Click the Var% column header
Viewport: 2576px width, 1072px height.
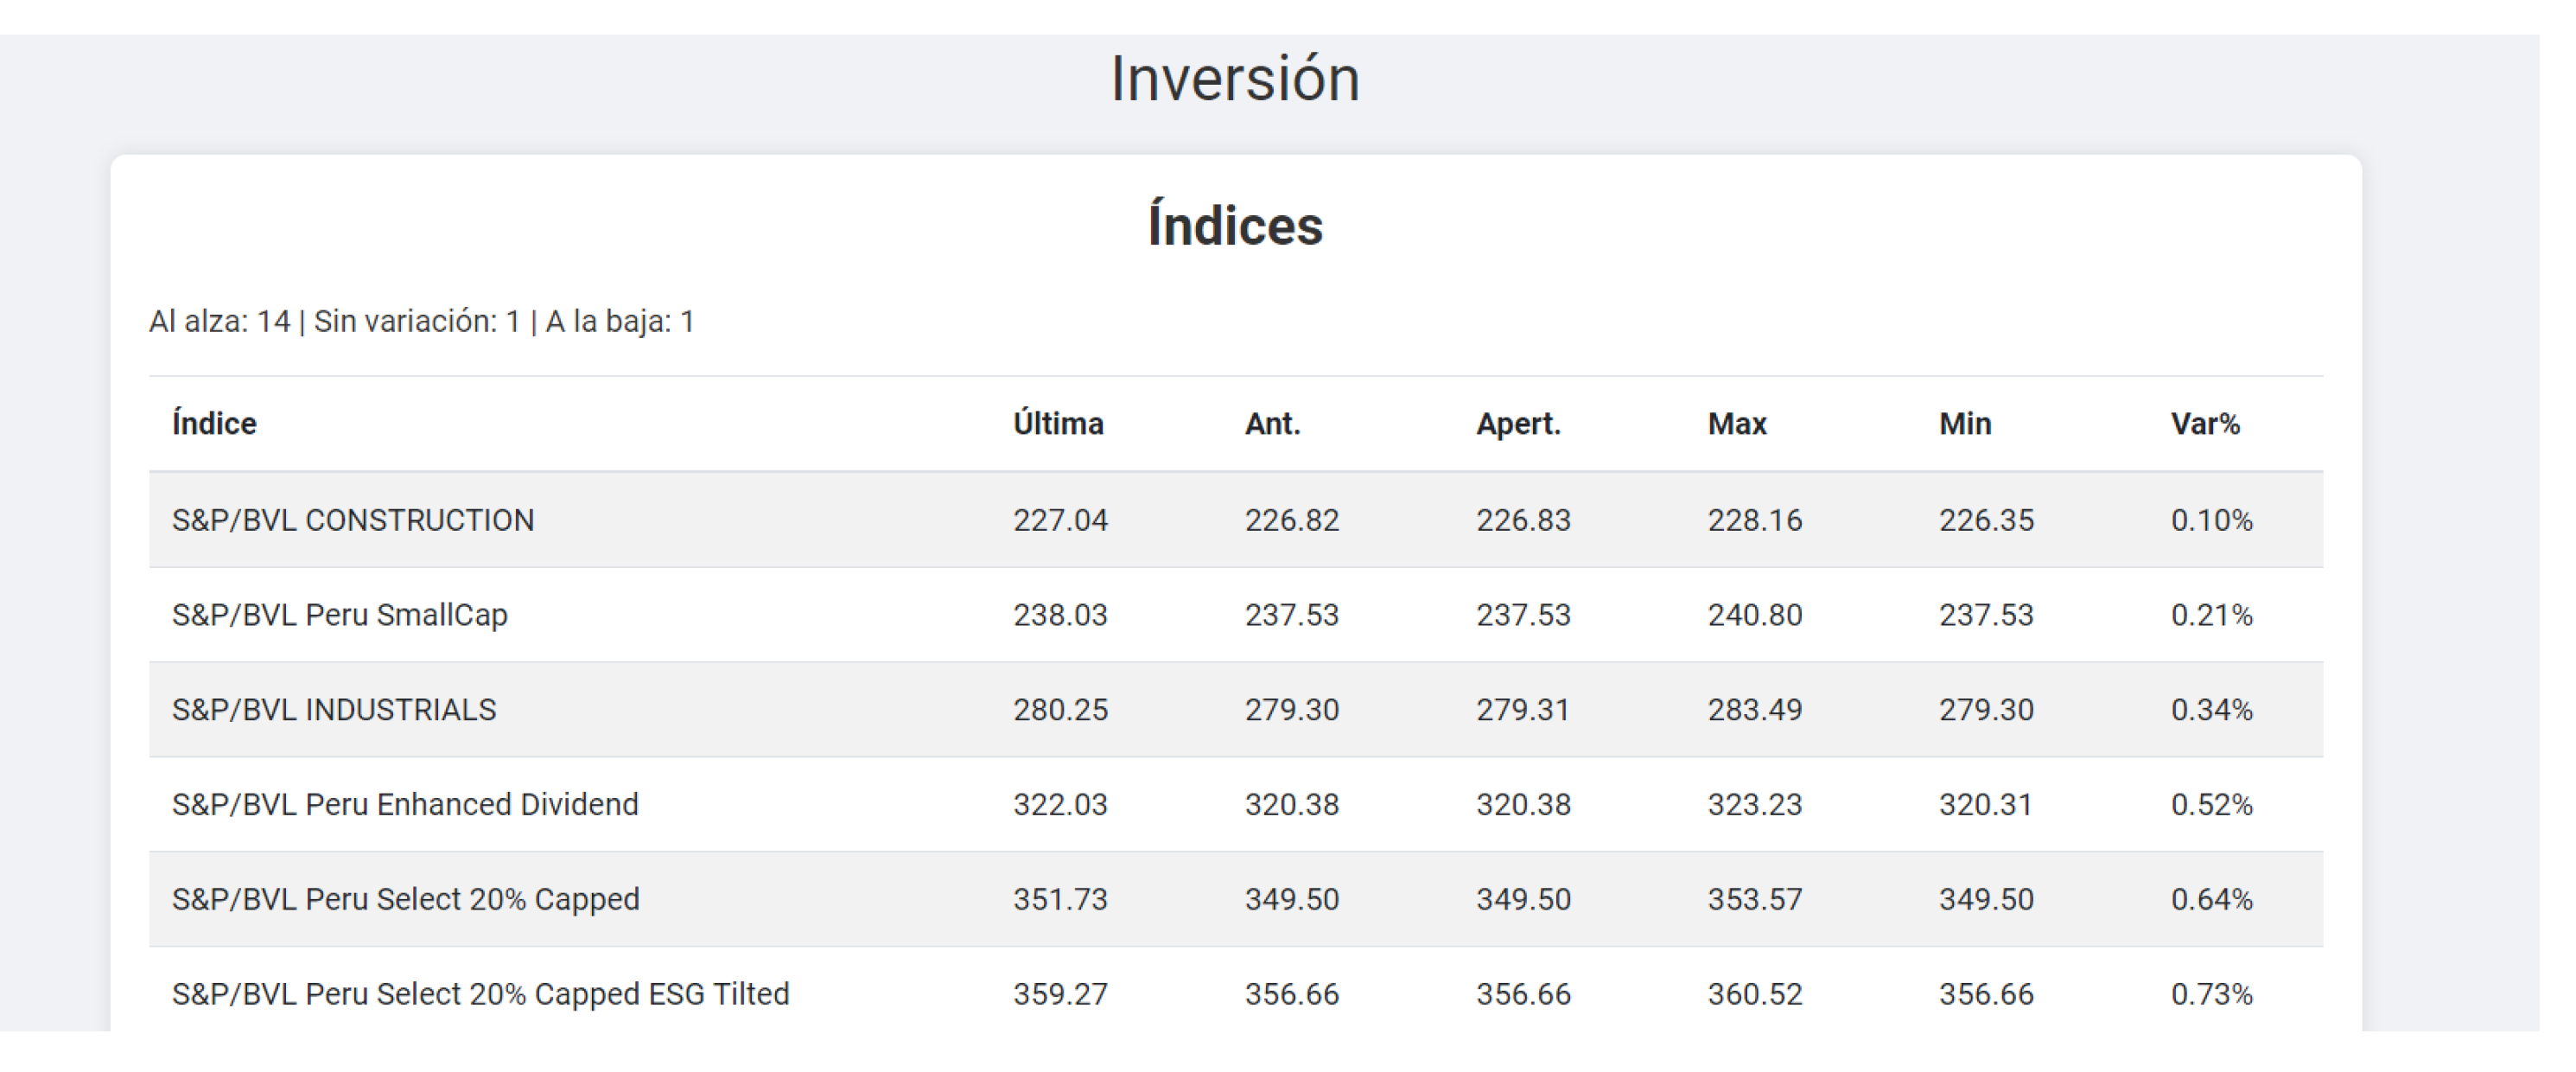[x=2205, y=424]
